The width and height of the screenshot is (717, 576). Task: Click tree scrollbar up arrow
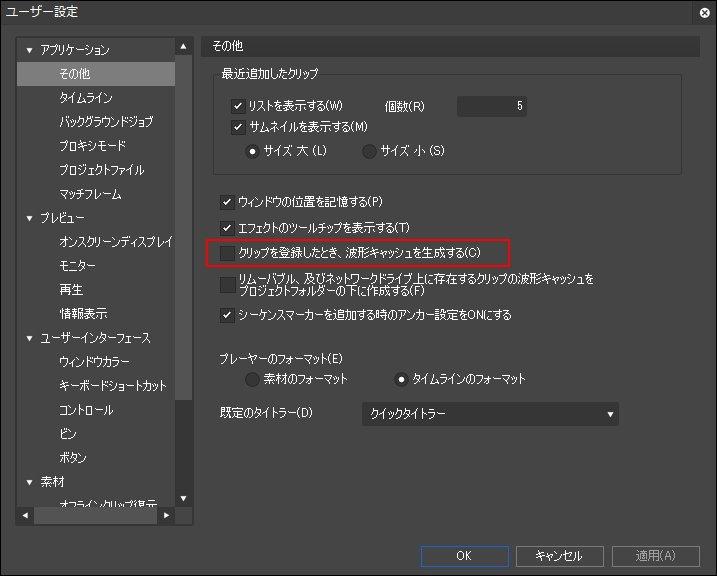coord(183,46)
